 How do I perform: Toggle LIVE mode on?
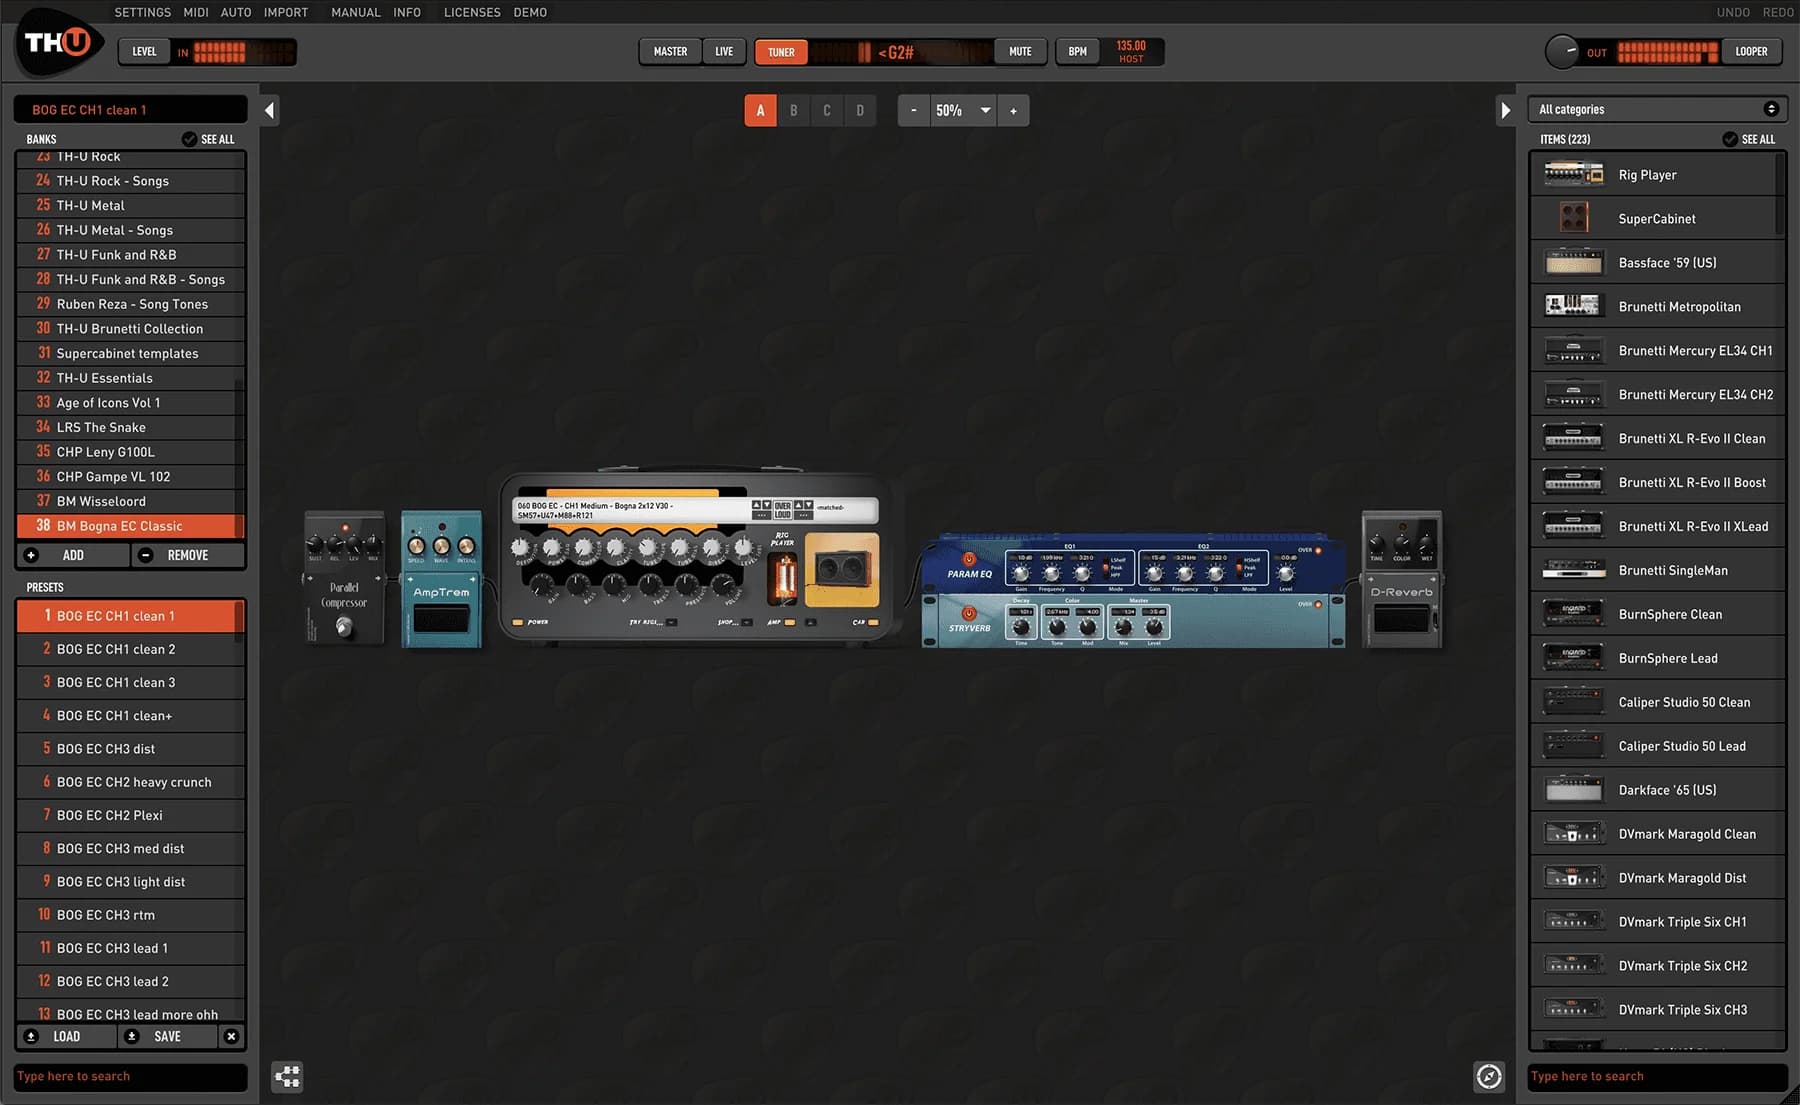coord(723,51)
